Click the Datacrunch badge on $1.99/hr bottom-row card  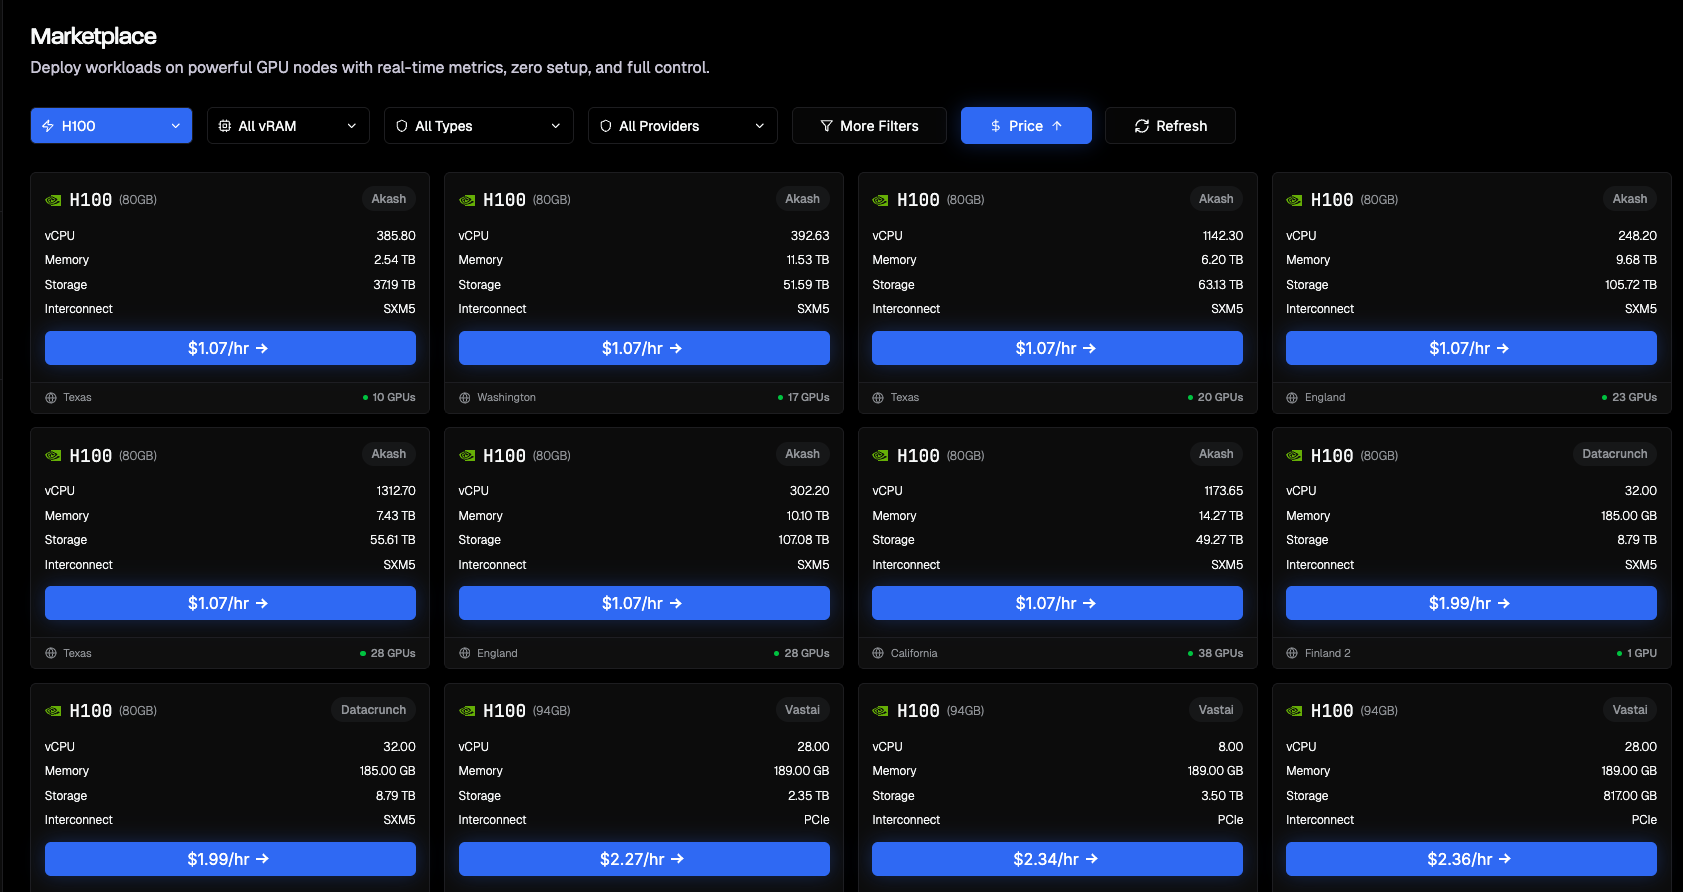click(x=373, y=710)
